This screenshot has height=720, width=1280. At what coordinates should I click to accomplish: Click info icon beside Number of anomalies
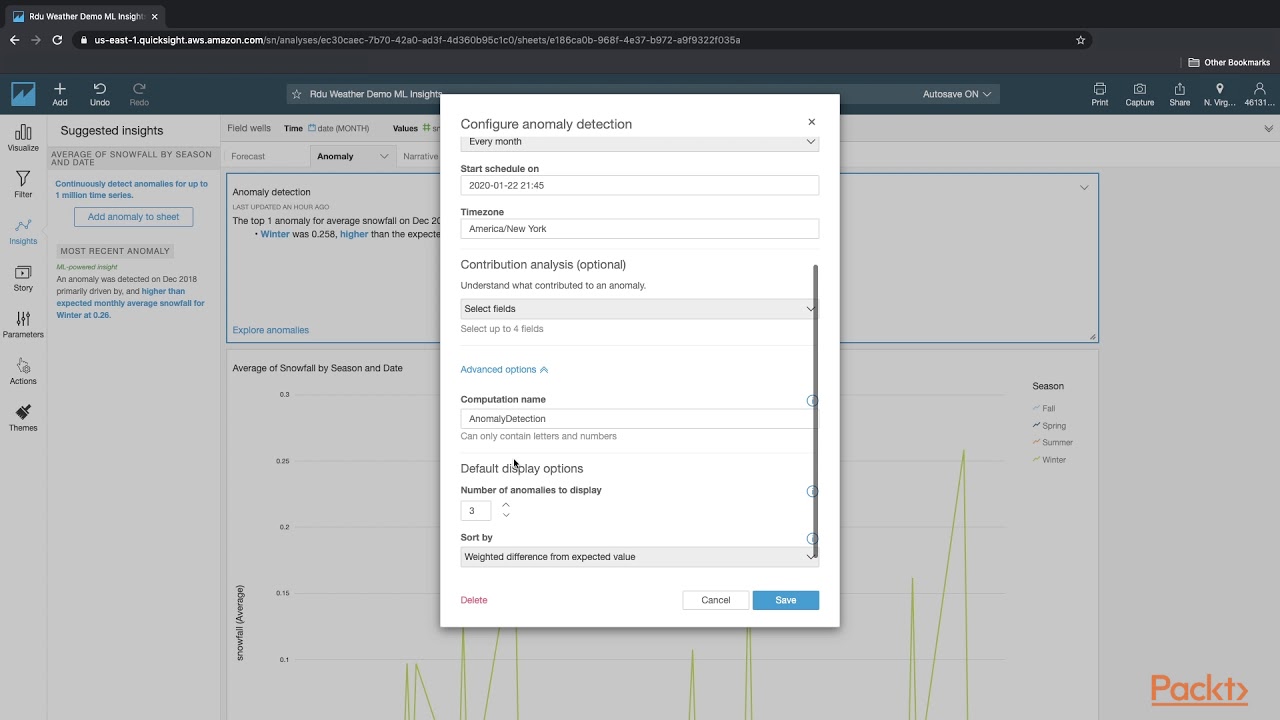(812, 491)
